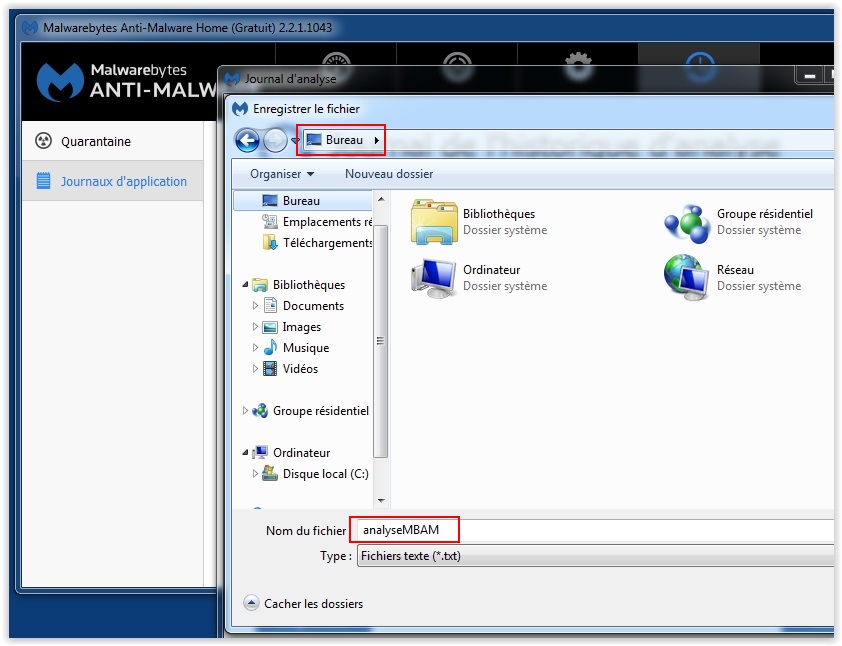Open the Malwarebytes history clock tab
The image size is (842, 646).
point(699,65)
